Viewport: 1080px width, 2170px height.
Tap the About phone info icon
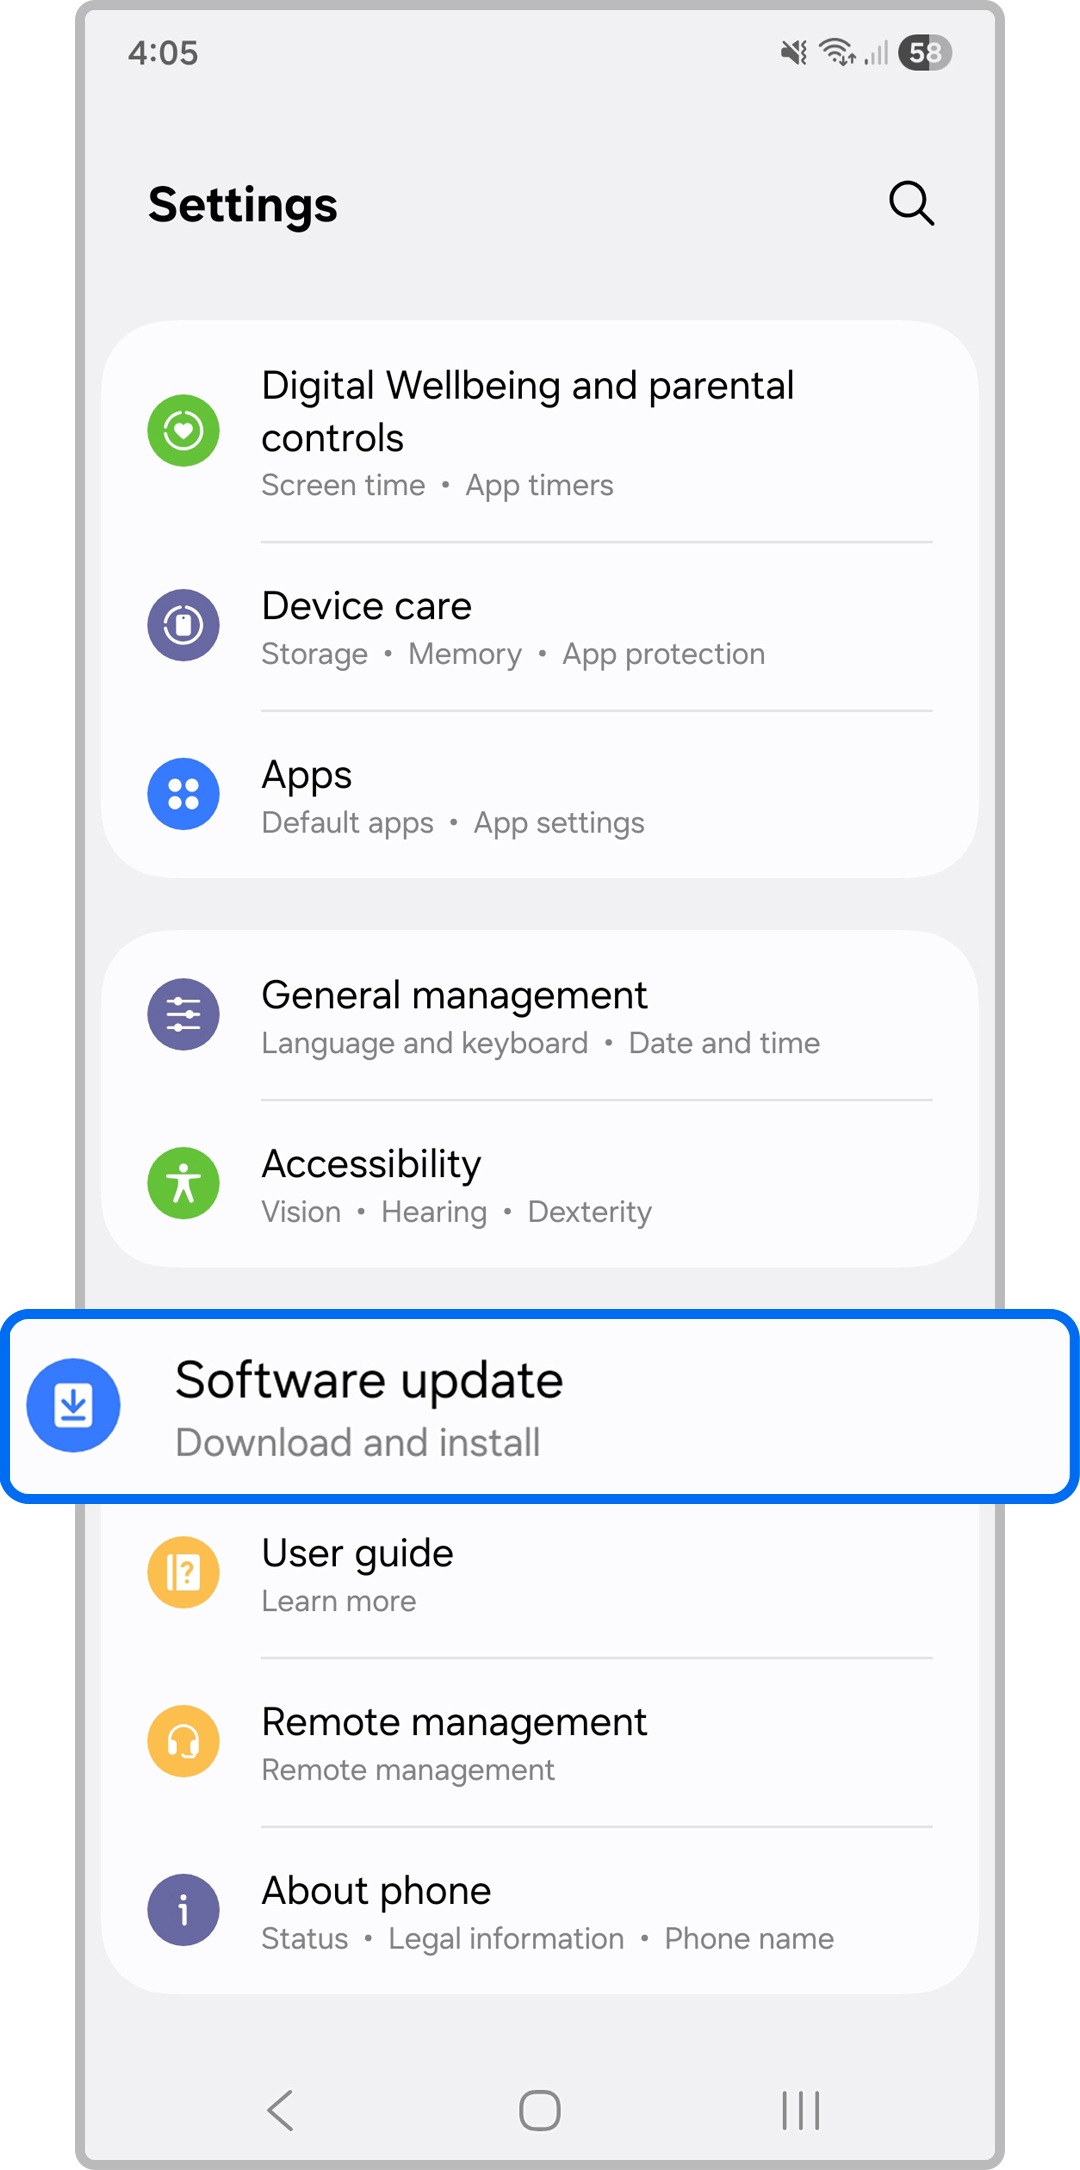(x=183, y=1910)
